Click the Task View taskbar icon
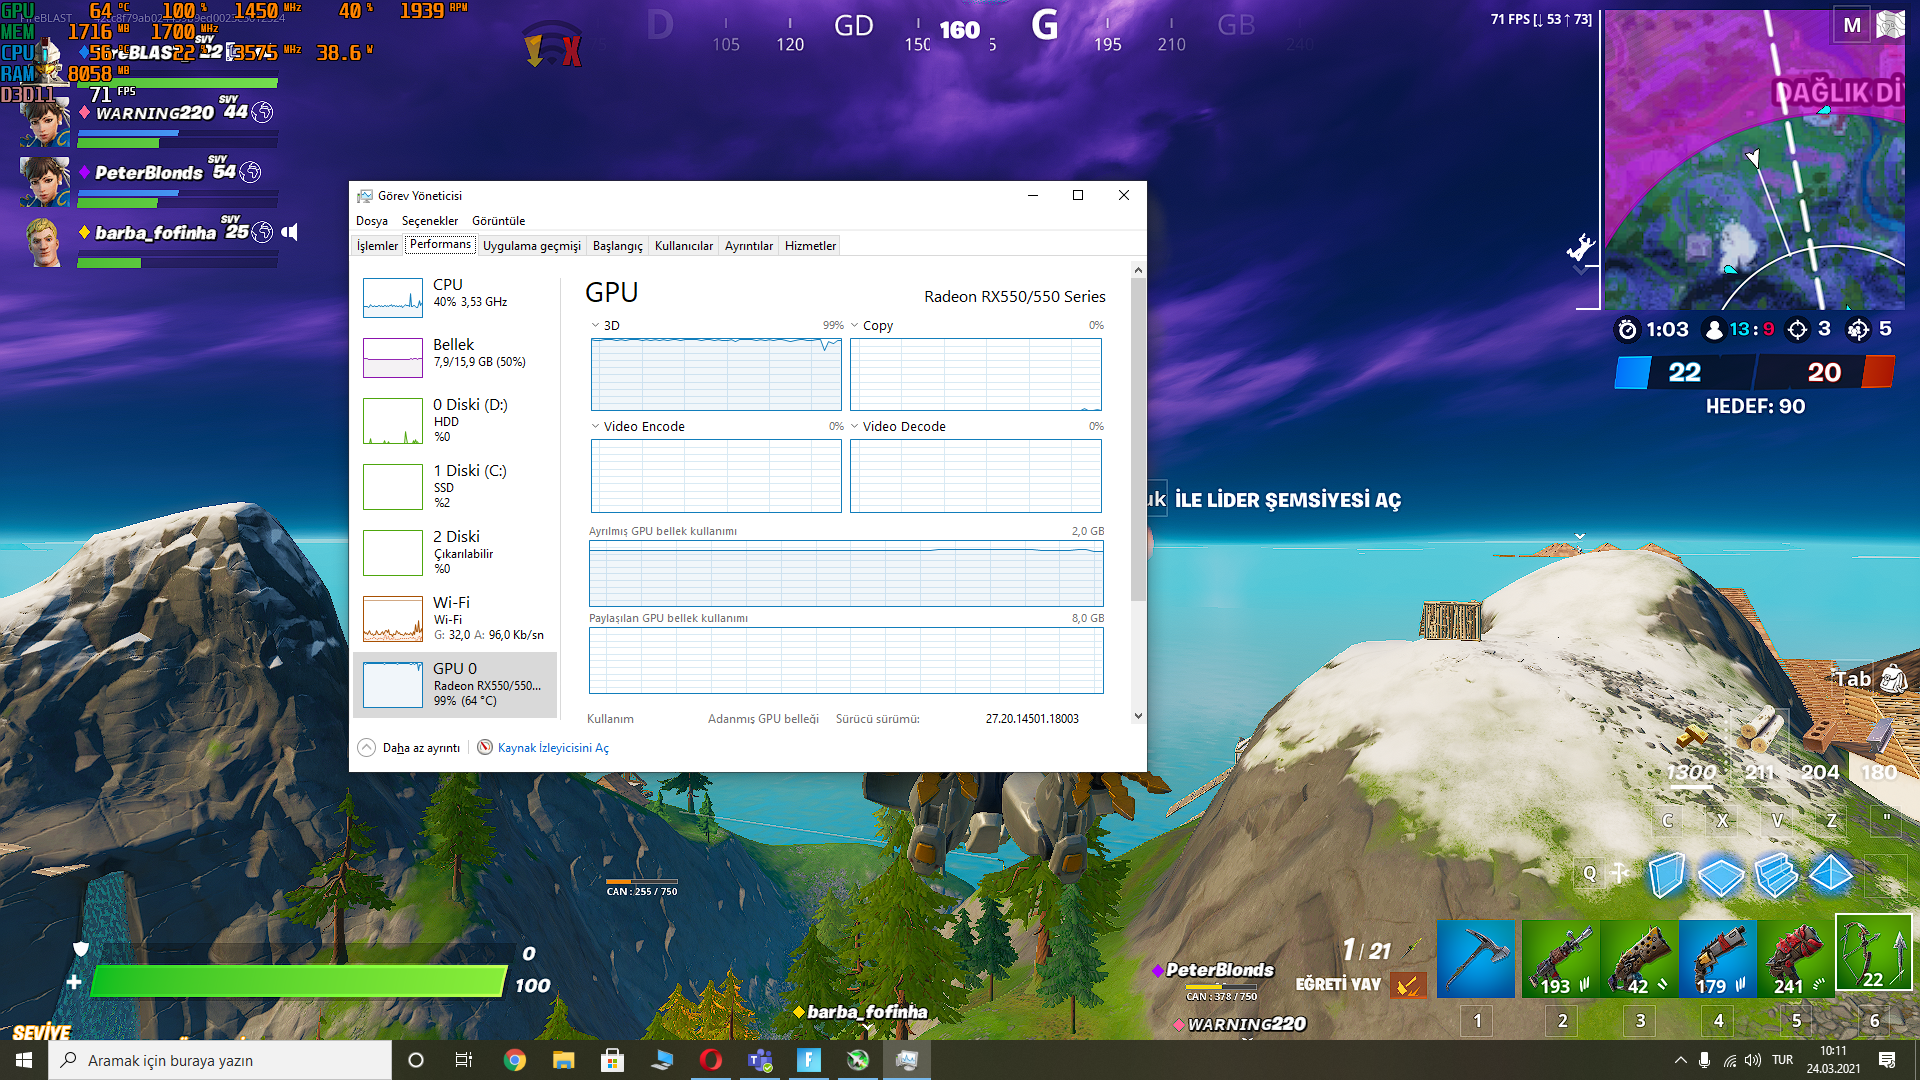 pyautogui.click(x=464, y=1060)
